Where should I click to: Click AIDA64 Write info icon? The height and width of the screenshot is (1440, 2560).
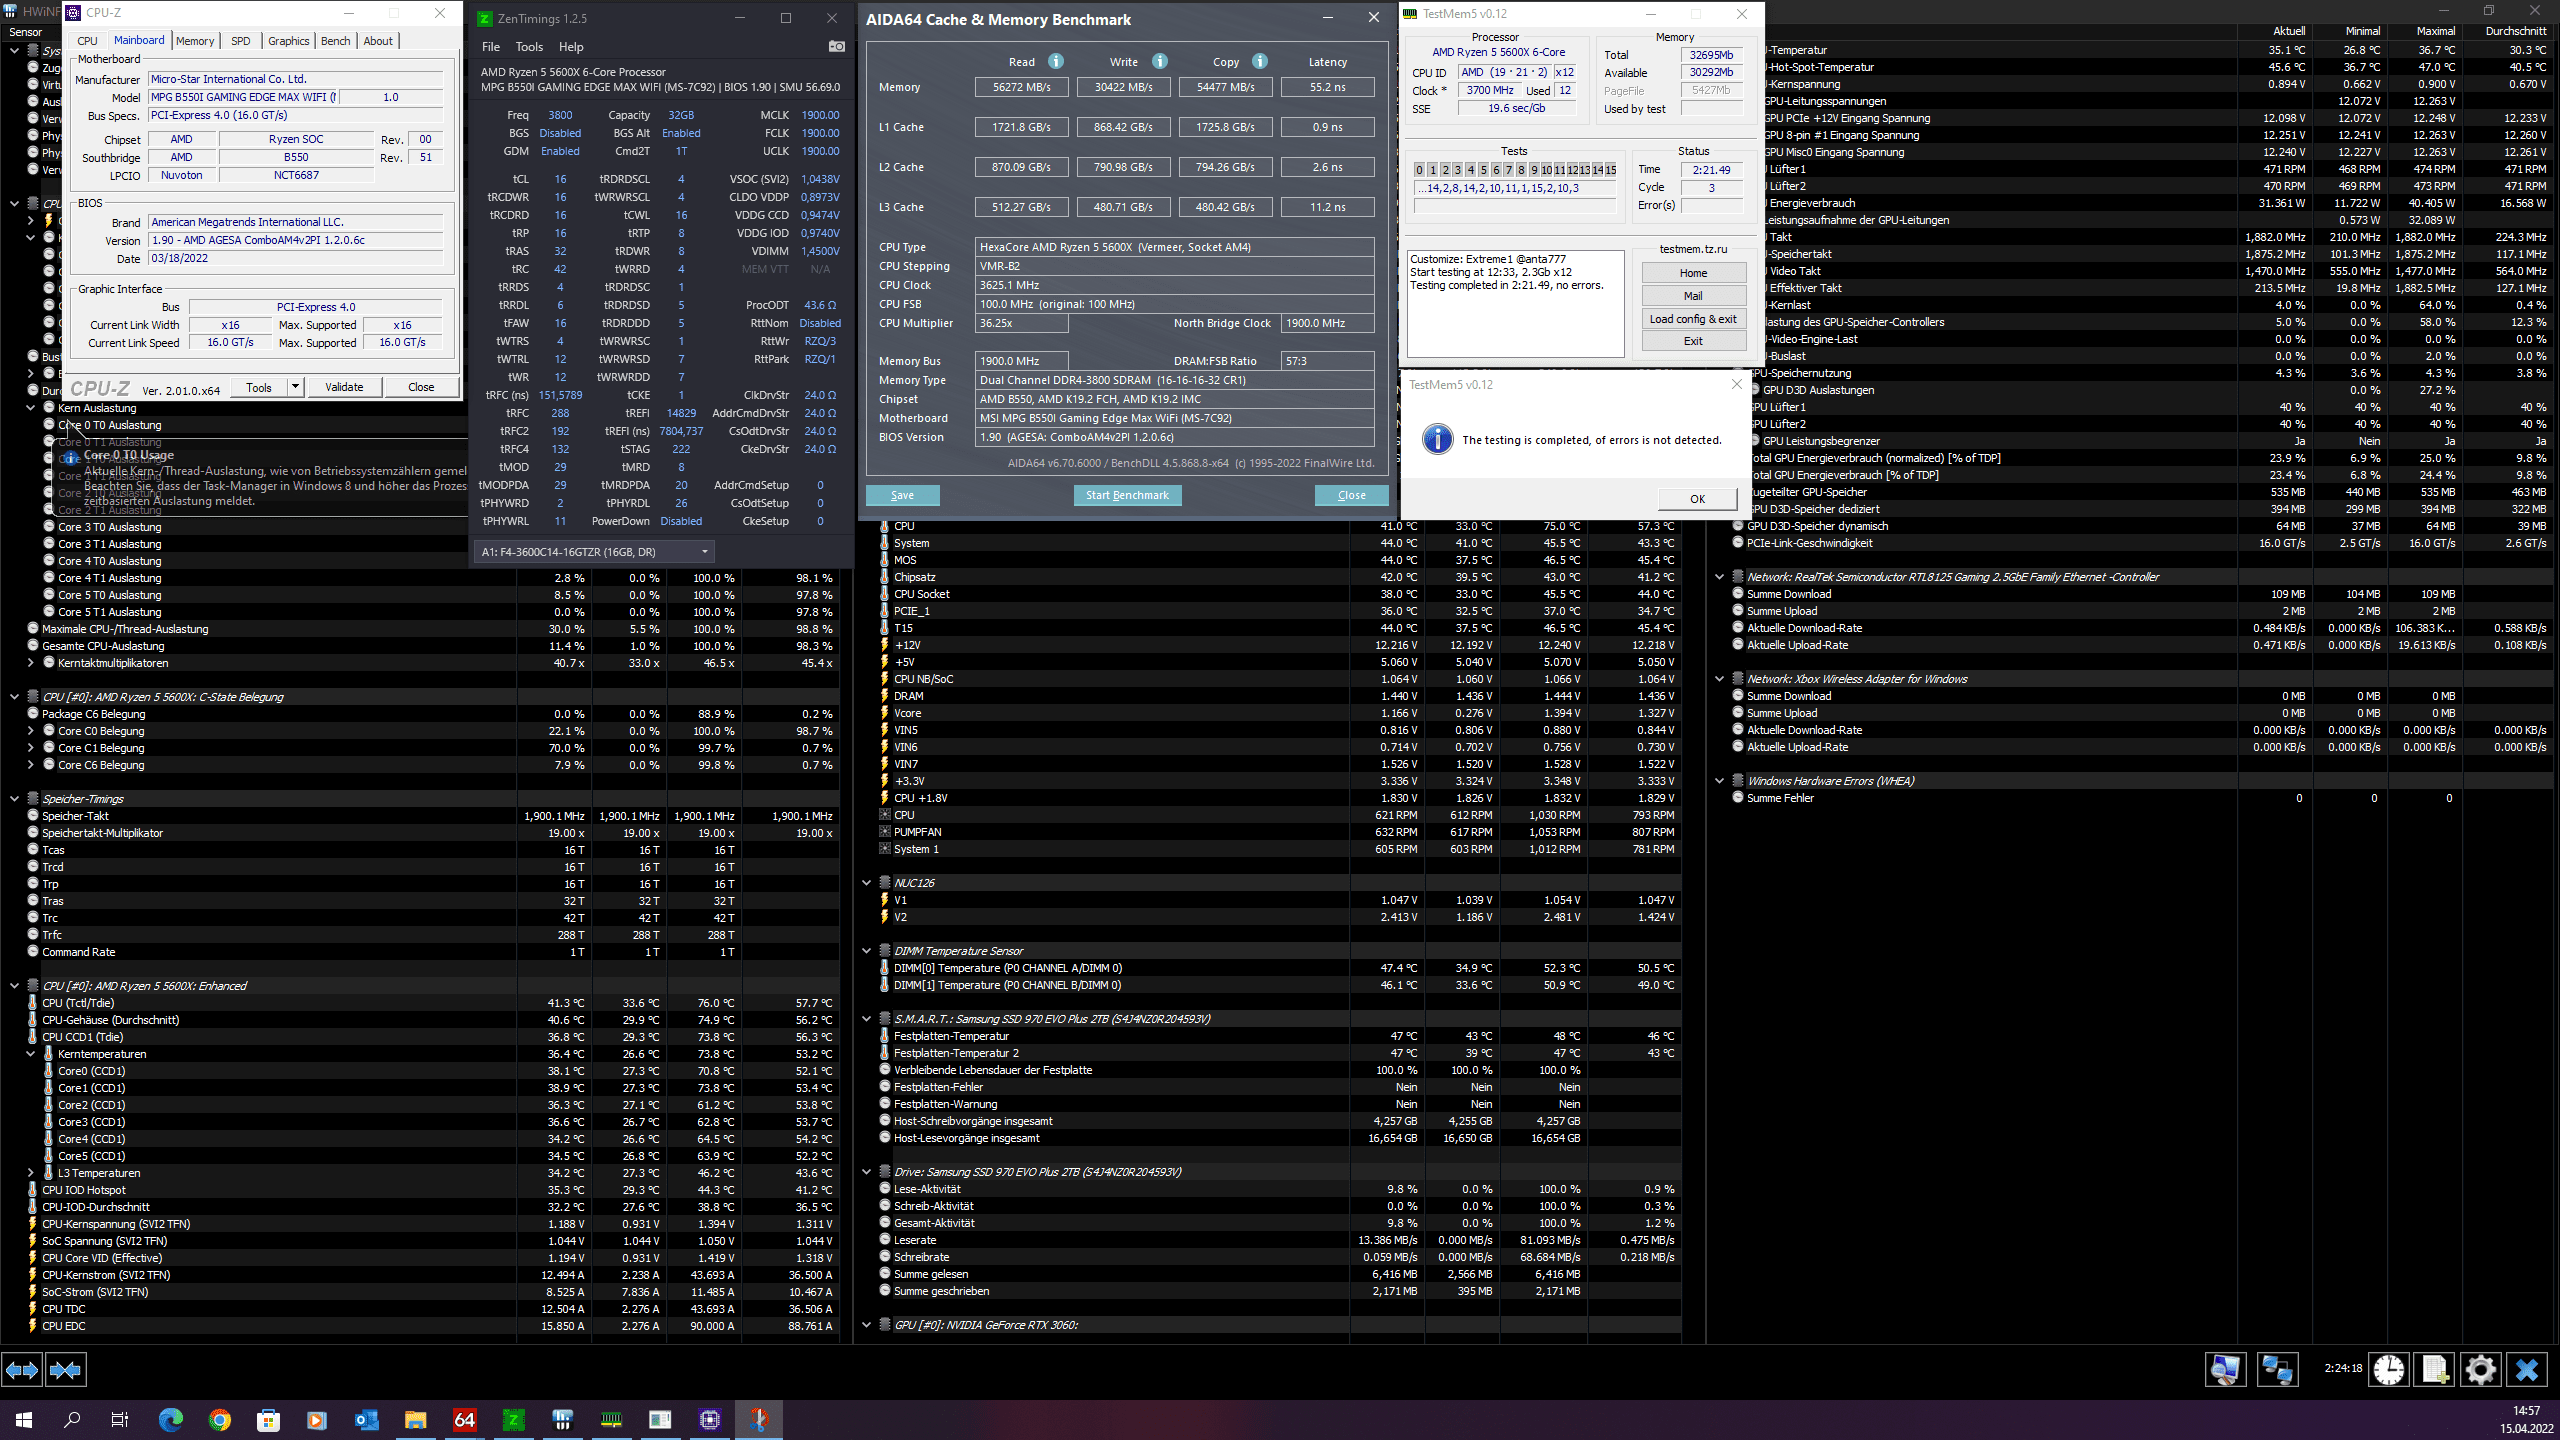point(1160,61)
